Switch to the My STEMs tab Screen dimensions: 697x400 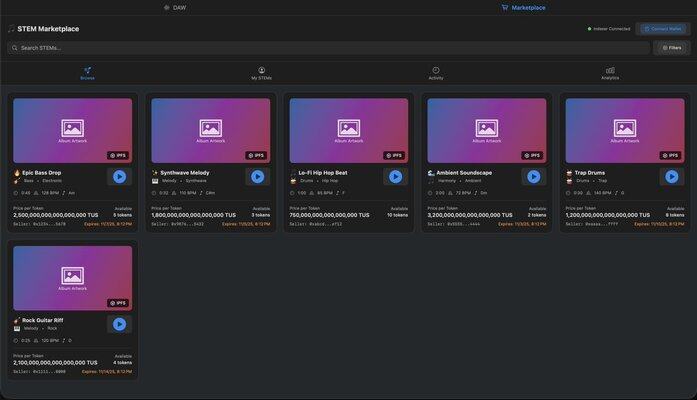click(261, 73)
